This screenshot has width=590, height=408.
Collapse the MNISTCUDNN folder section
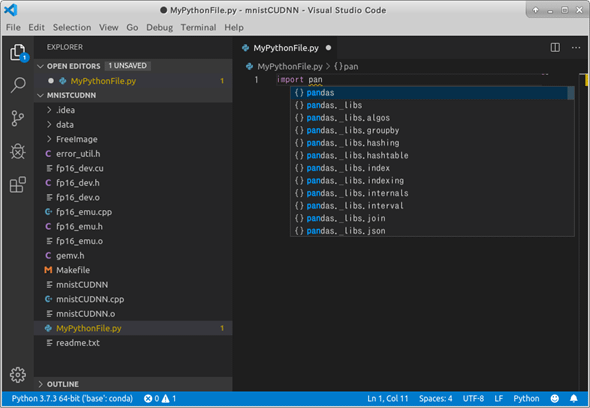41,96
